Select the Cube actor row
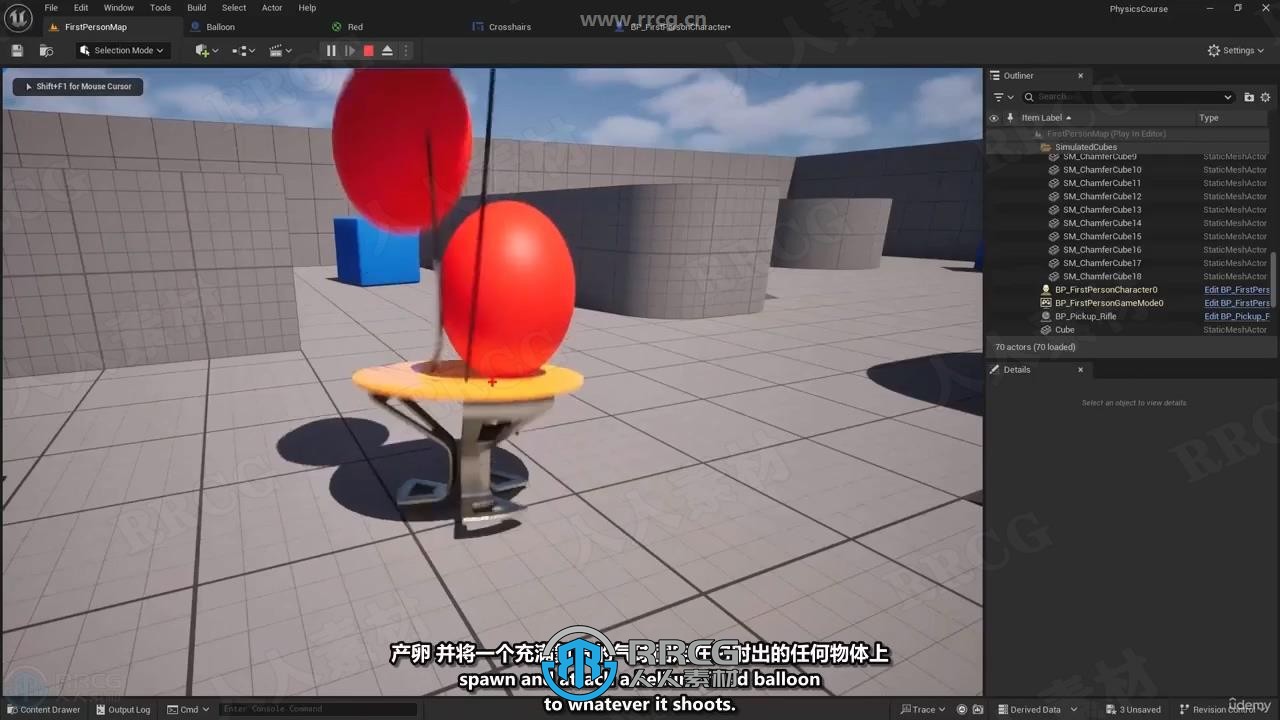The height and width of the screenshot is (720, 1280). (x=1064, y=330)
